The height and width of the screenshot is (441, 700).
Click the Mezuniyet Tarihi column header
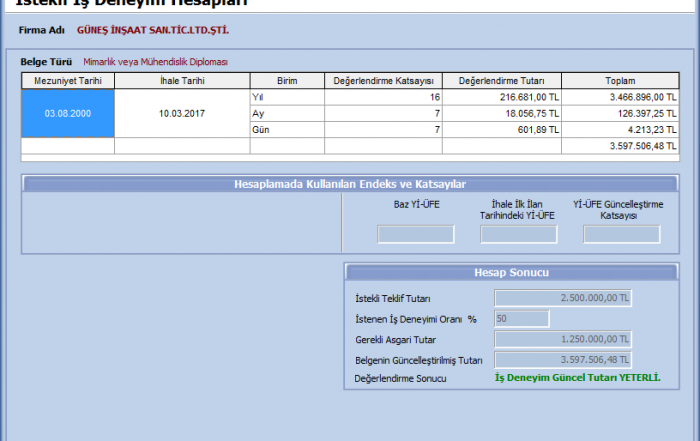point(68,81)
